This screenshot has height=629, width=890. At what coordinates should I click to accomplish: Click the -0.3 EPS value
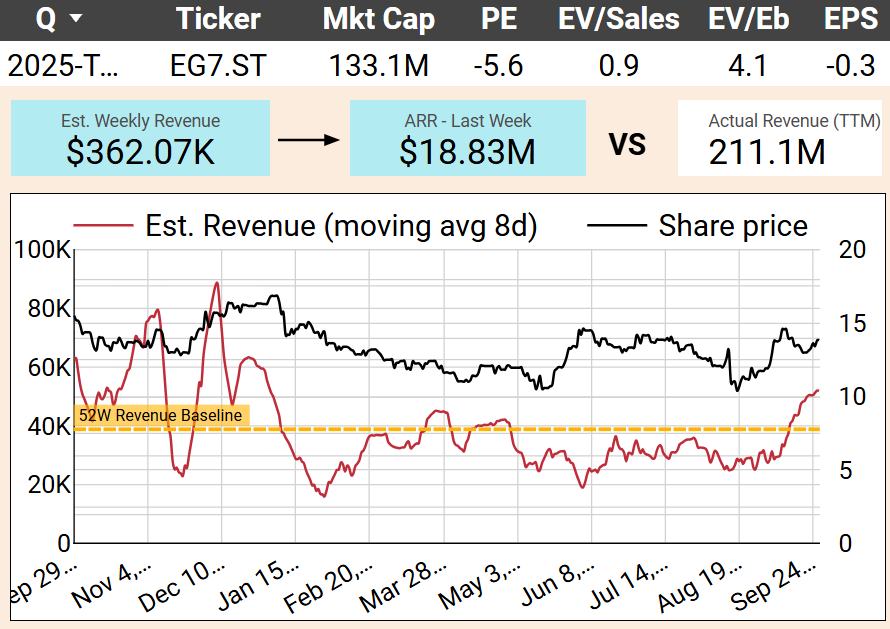pyautogui.click(x=850, y=65)
